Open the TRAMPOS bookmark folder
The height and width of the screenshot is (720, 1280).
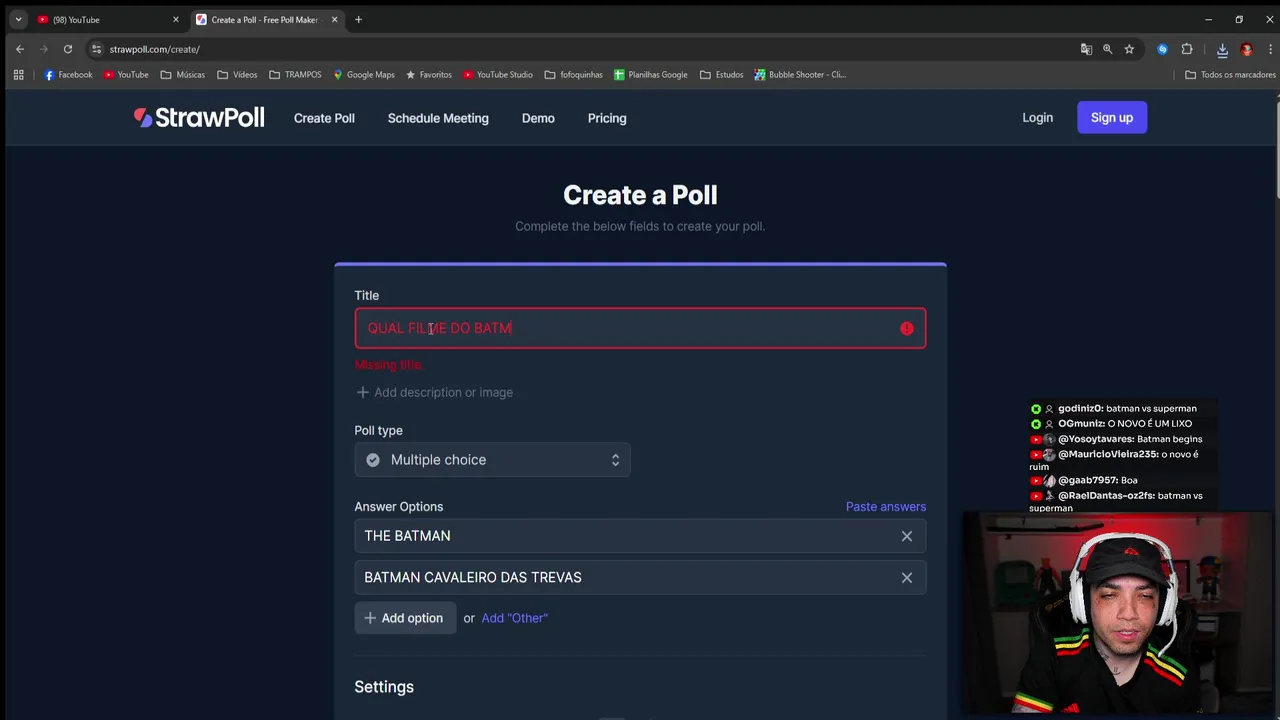click(295, 75)
